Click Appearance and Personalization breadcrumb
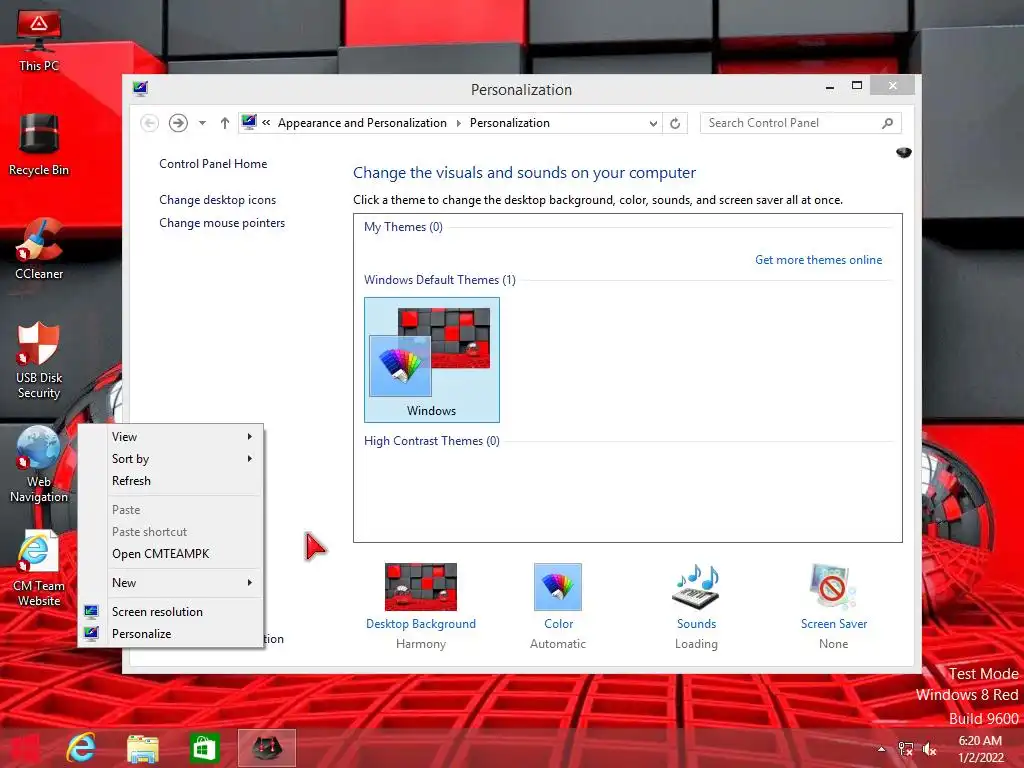The height and width of the screenshot is (768, 1024). click(x=362, y=123)
